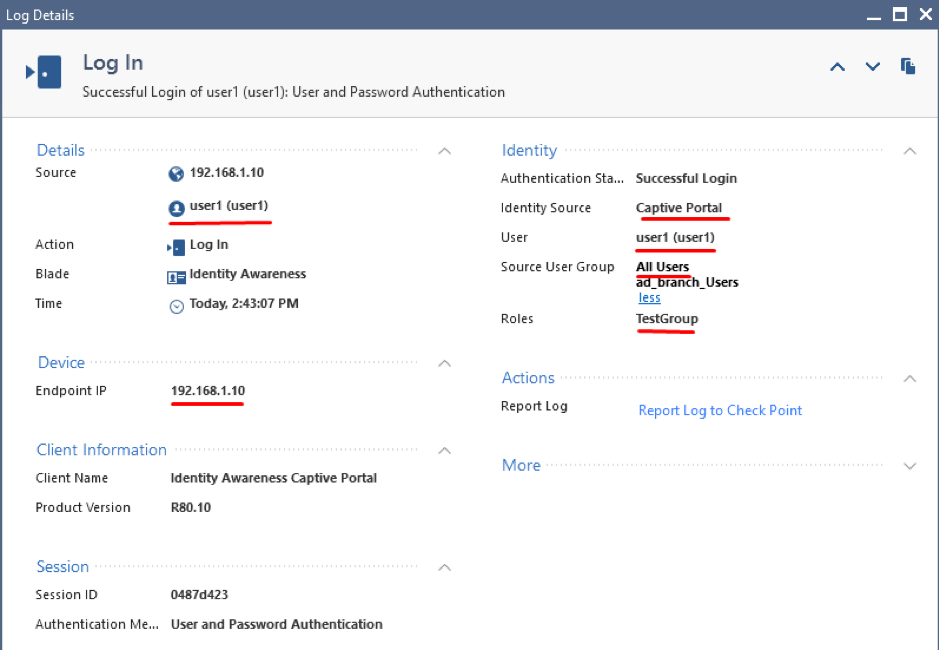
Task: Collapse the Client Information section
Action: click(444, 451)
